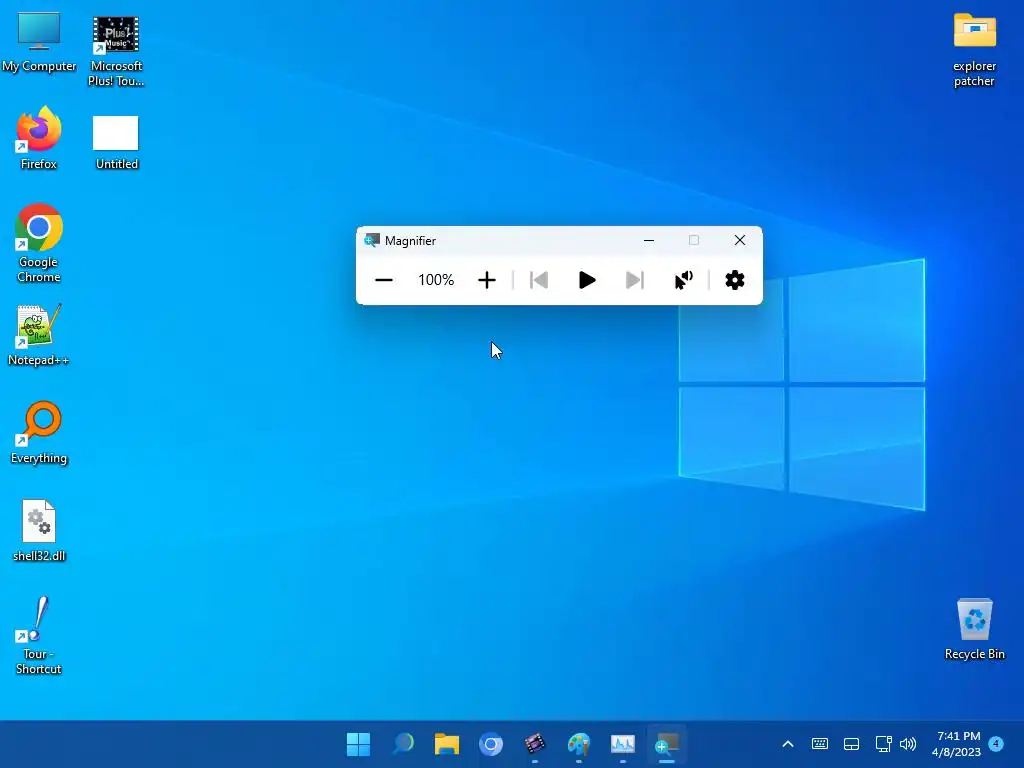Click the virtual touchpad tray icon

[852, 744]
